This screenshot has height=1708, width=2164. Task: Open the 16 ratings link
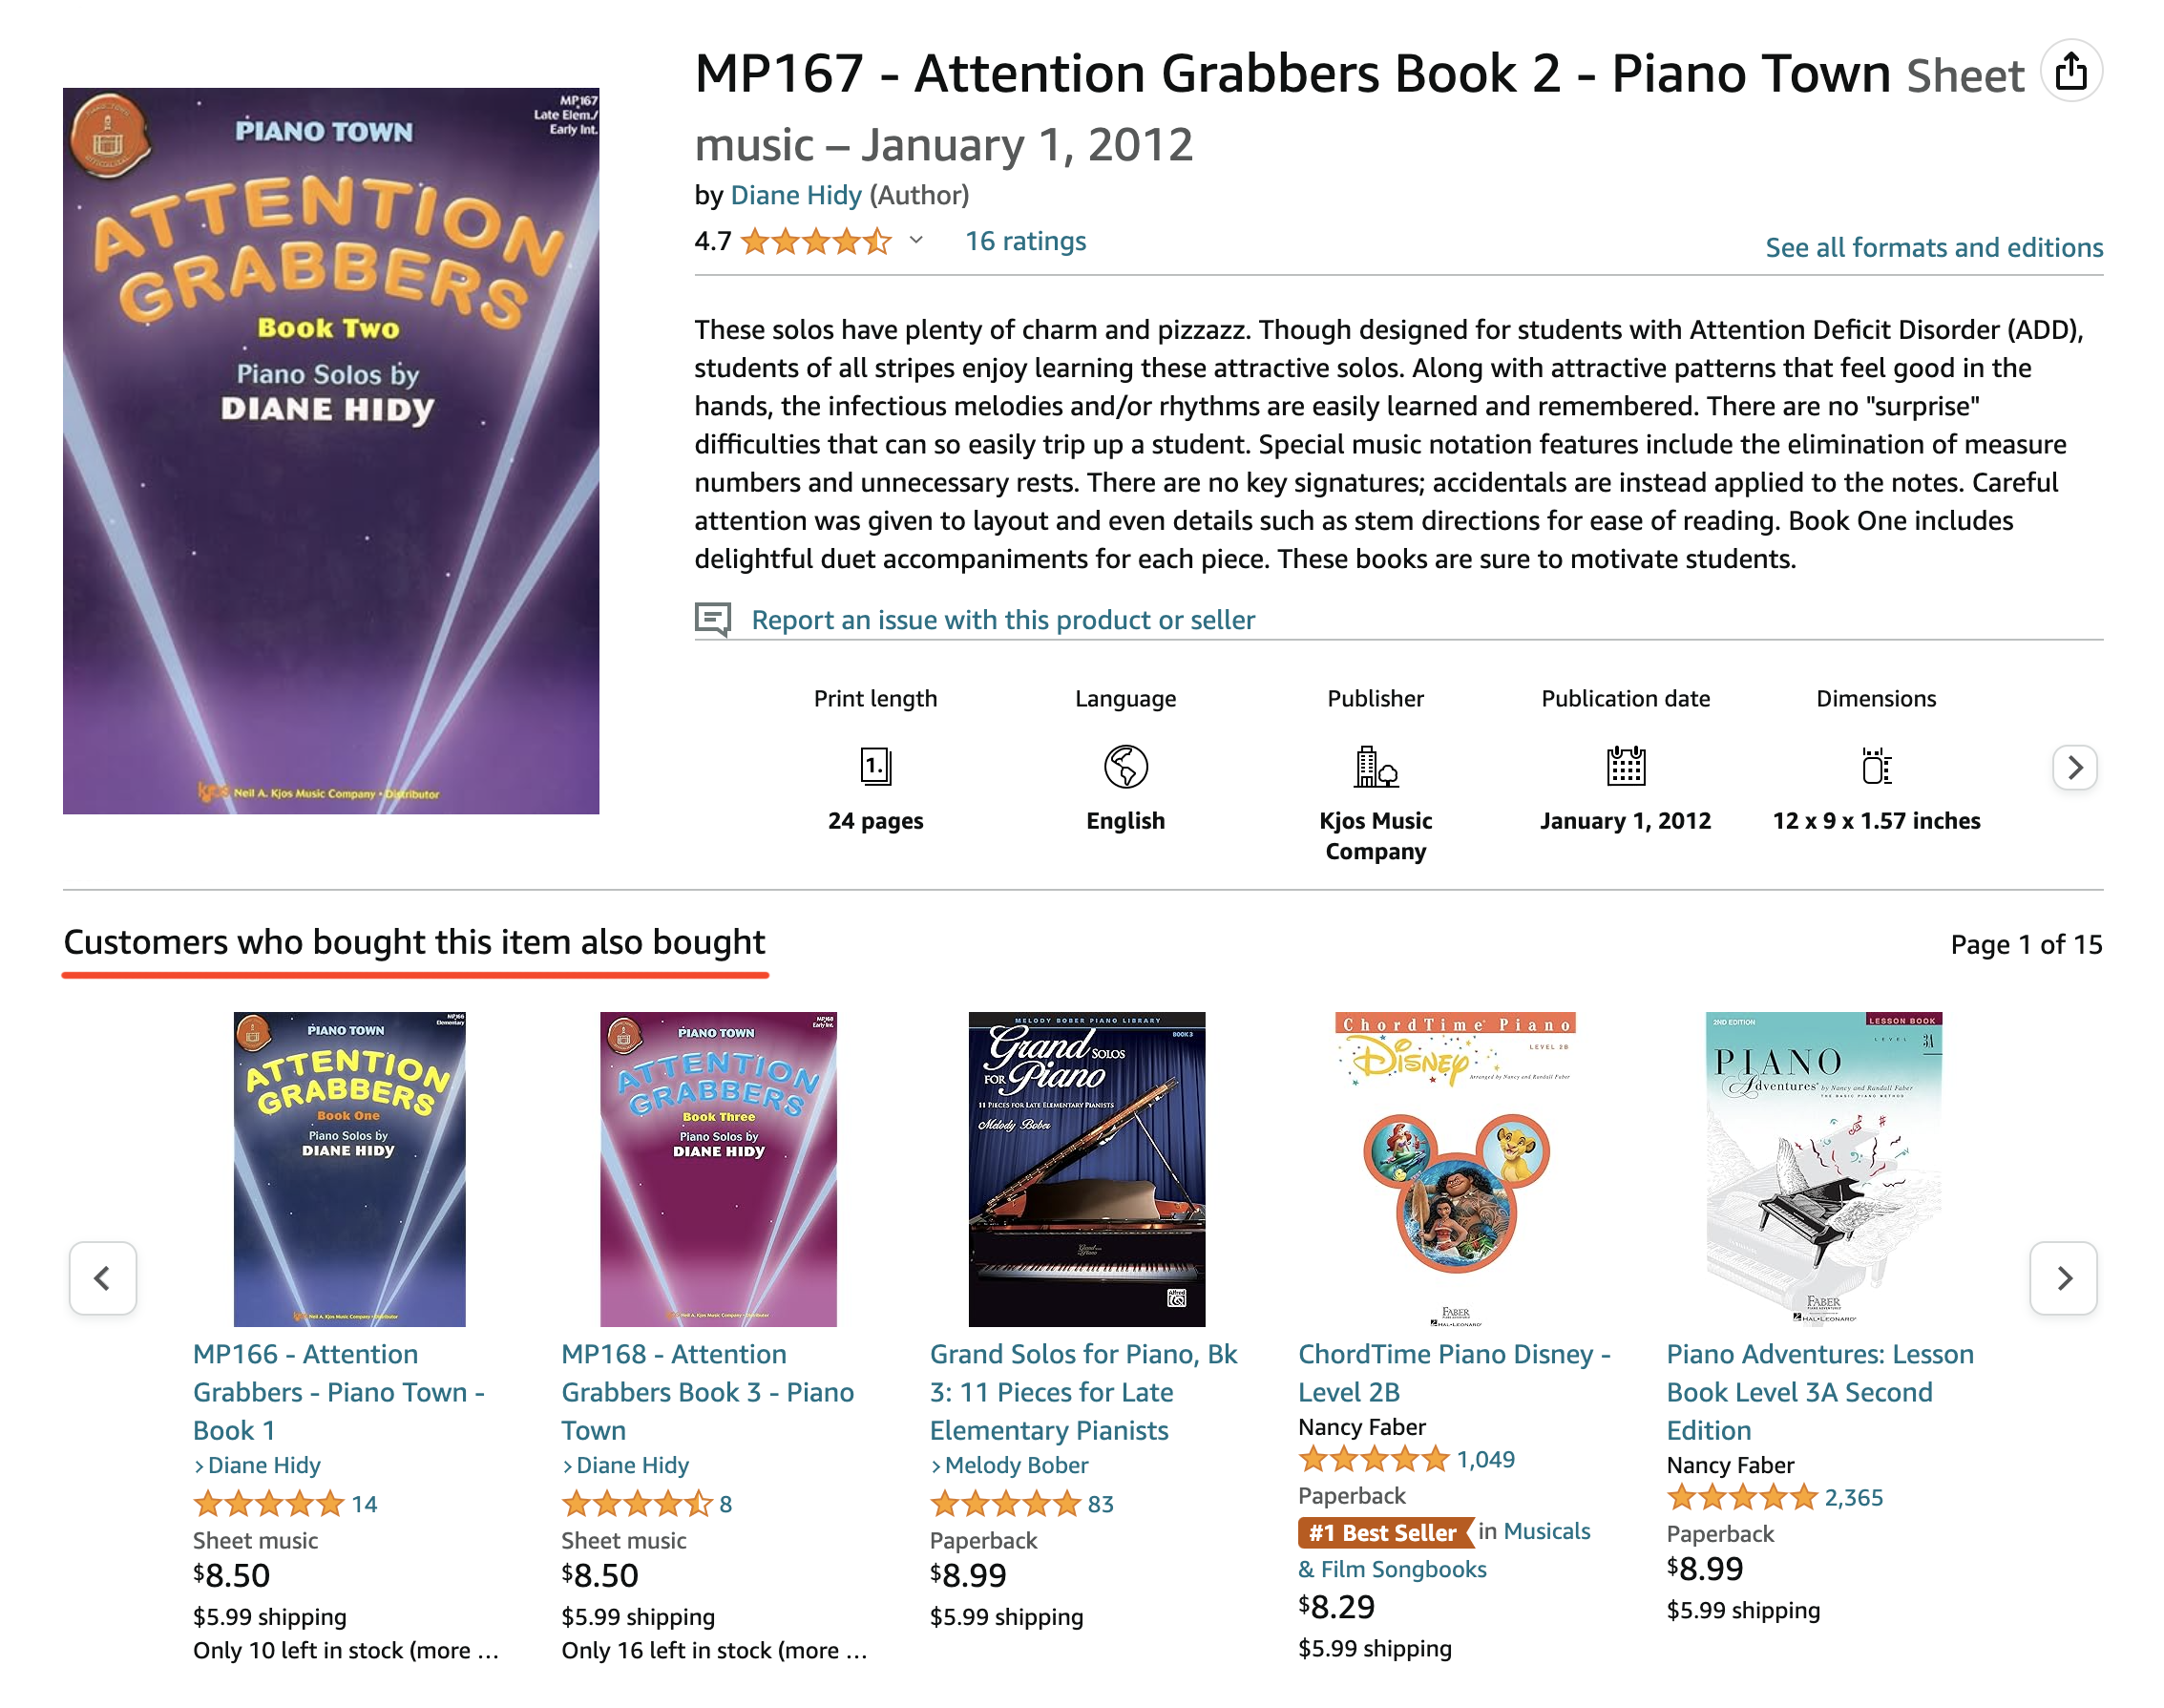pyautogui.click(x=1024, y=241)
